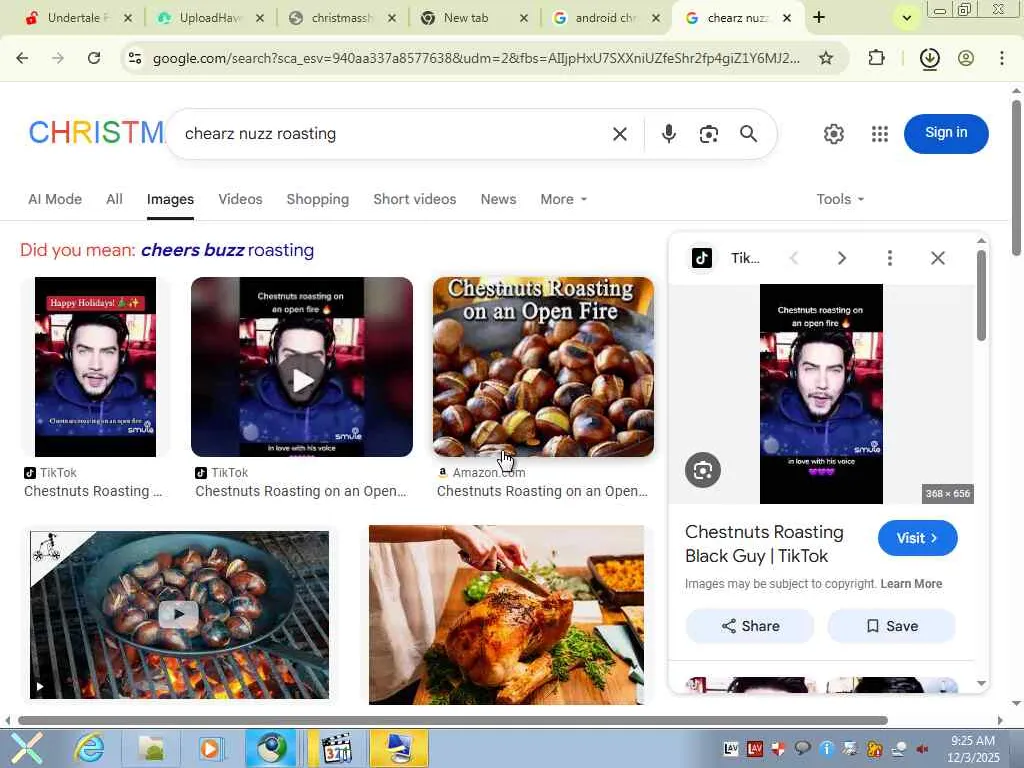Open the Amazon chestnuts roasting thumbnail
Screen dimensions: 1024x768
(543, 367)
